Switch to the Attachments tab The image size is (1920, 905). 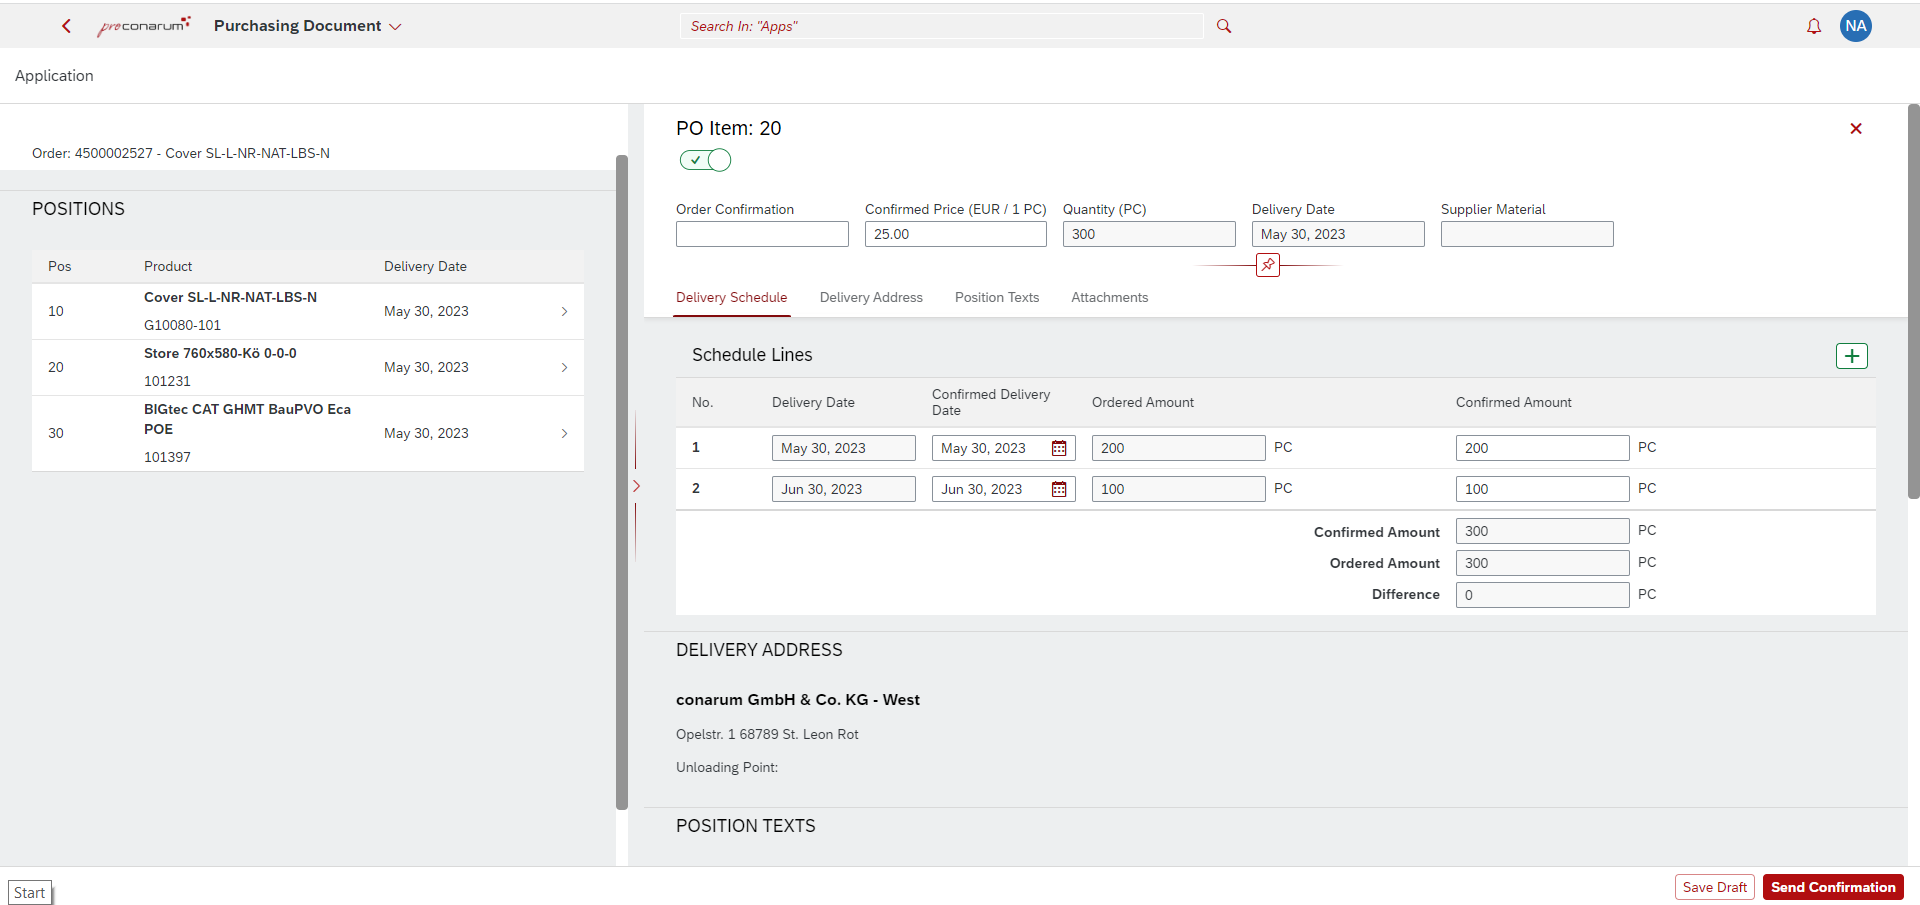pyautogui.click(x=1109, y=298)
